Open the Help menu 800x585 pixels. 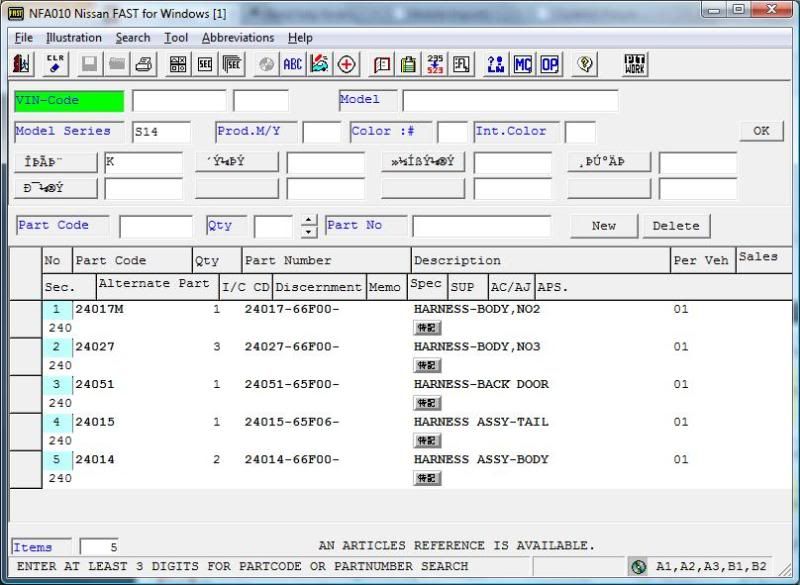point(300,38)
